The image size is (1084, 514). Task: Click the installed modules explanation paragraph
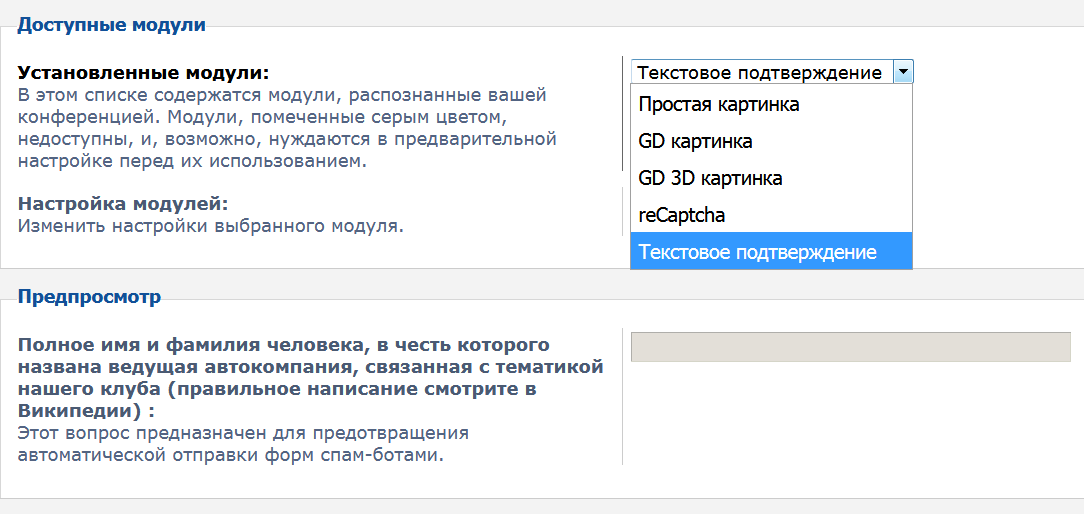point(287,128)
